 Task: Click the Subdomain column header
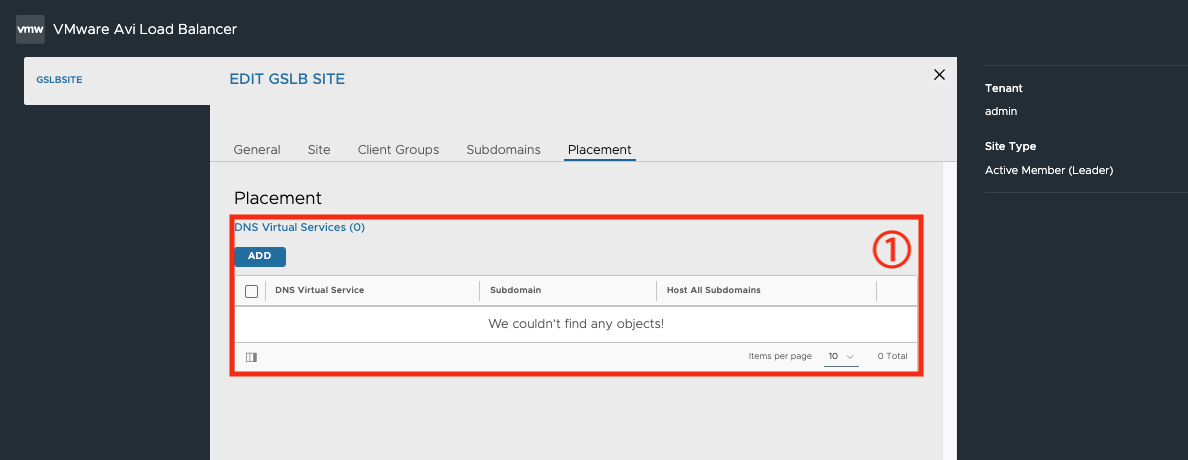point(516,290)
